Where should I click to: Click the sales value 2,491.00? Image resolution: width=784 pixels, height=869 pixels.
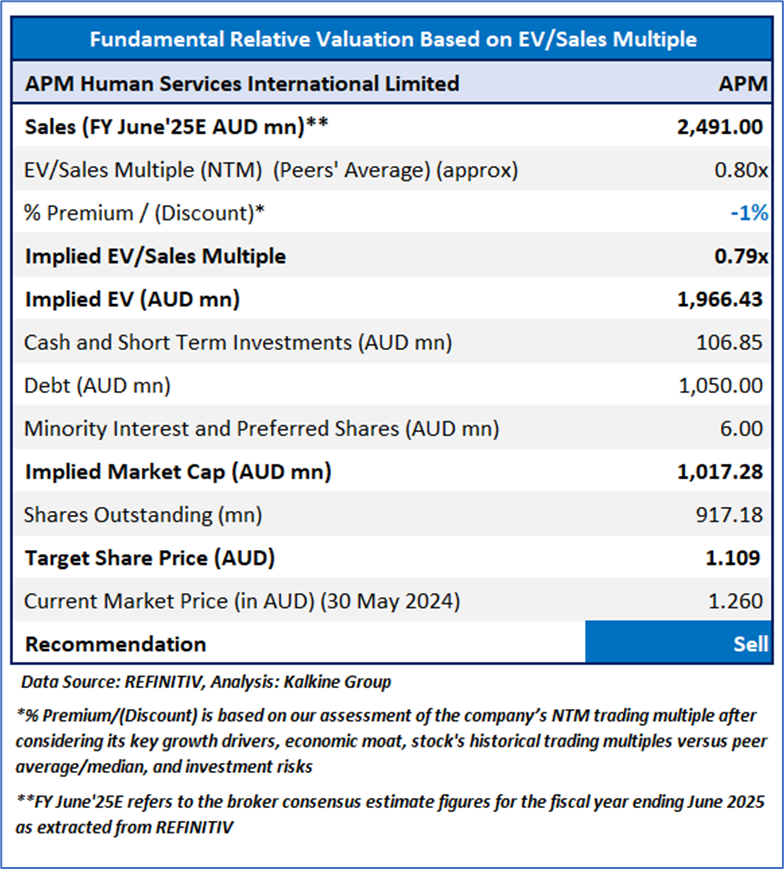[x=720, y=127]
